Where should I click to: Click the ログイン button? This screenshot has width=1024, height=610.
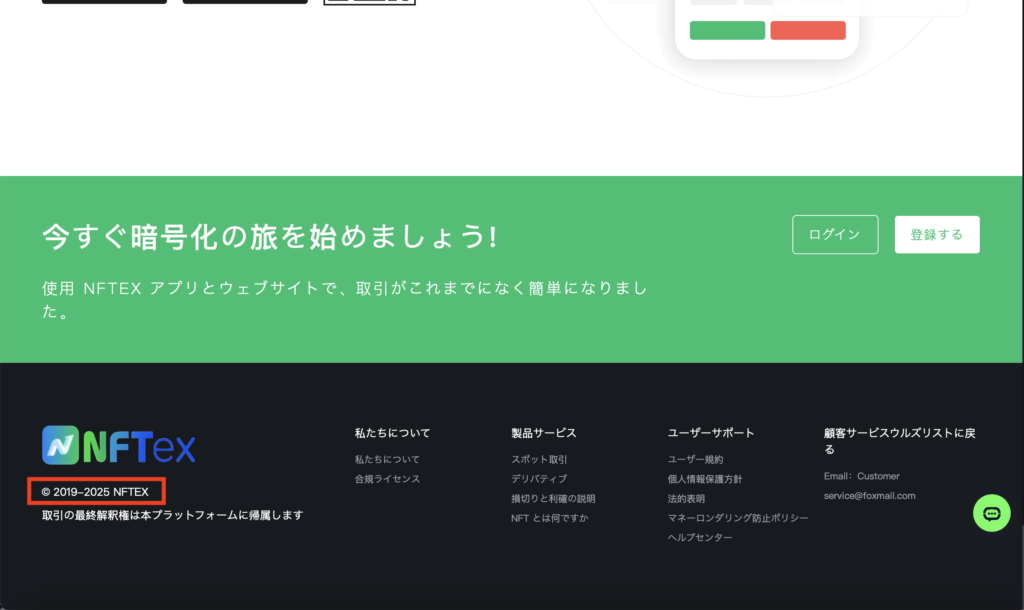click(835, 234)
